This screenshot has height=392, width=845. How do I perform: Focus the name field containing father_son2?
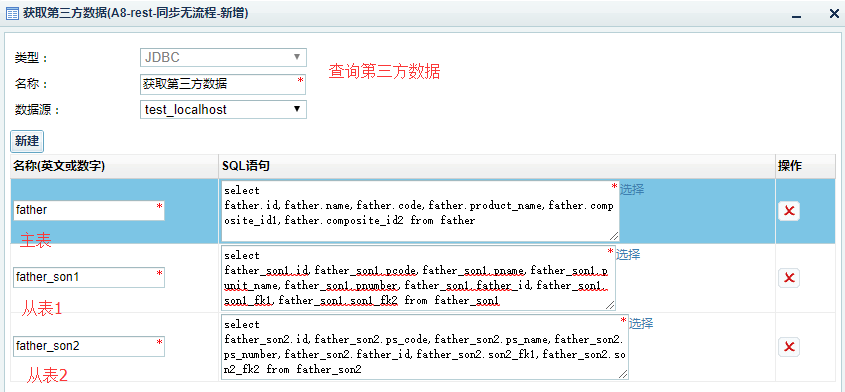point(89,346)
